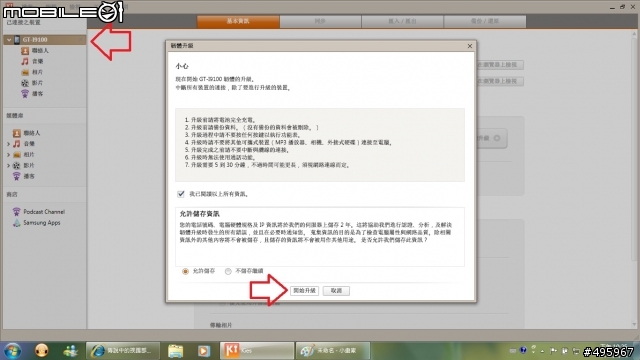
Task: Click the 允許儲存資訊 heading text
Action: tap(200, 213)
